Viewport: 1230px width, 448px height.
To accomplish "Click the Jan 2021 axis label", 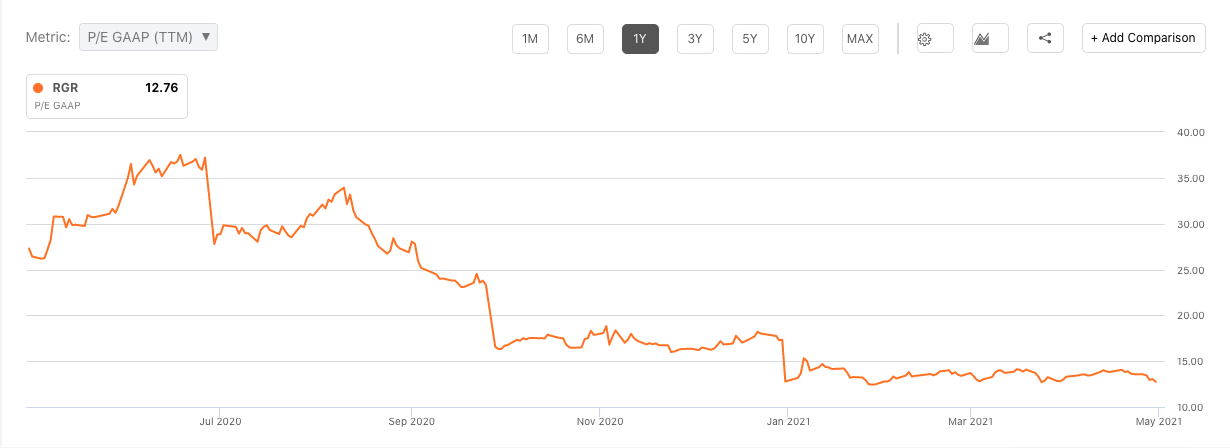I will (x=787, y=423).
